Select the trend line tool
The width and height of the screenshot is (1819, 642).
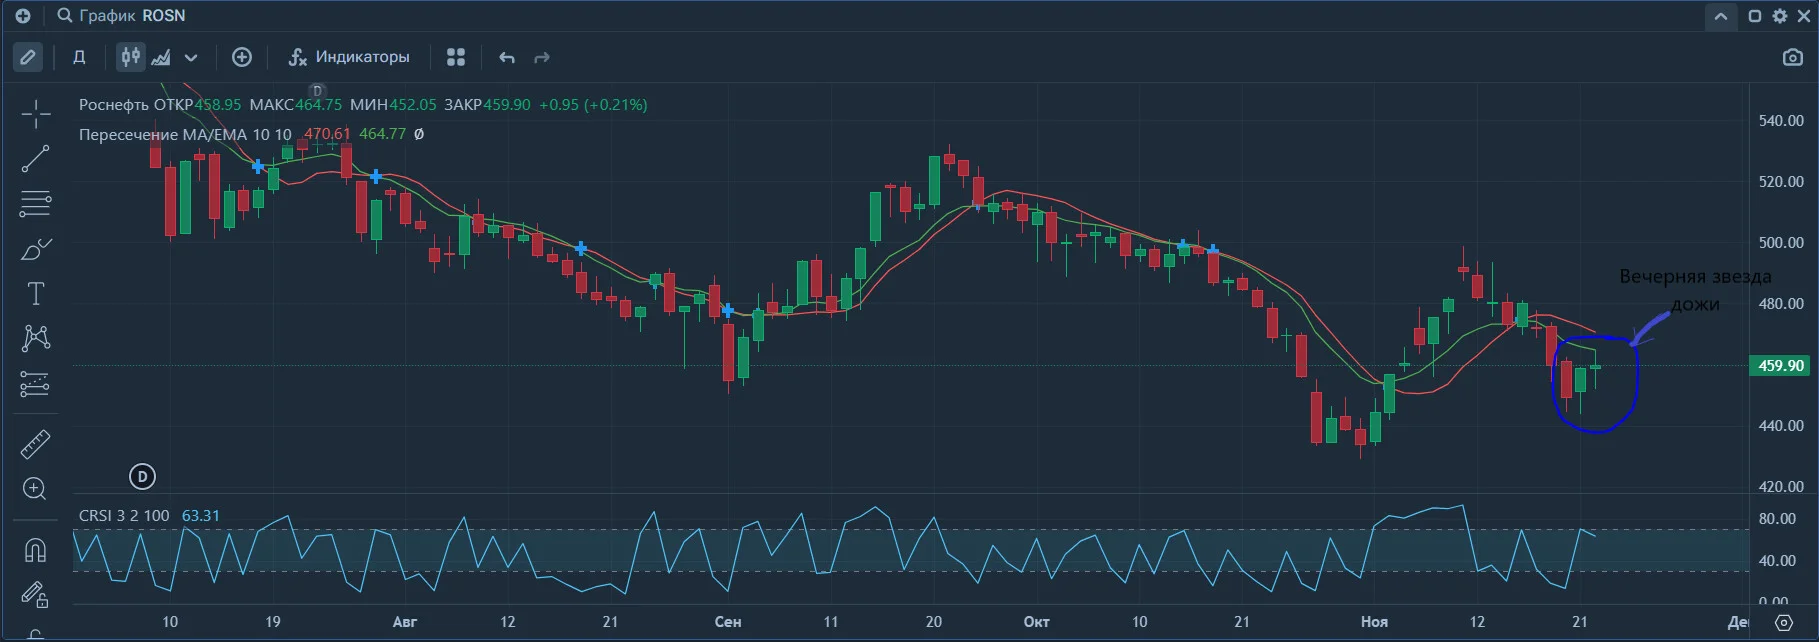(36, 159)
